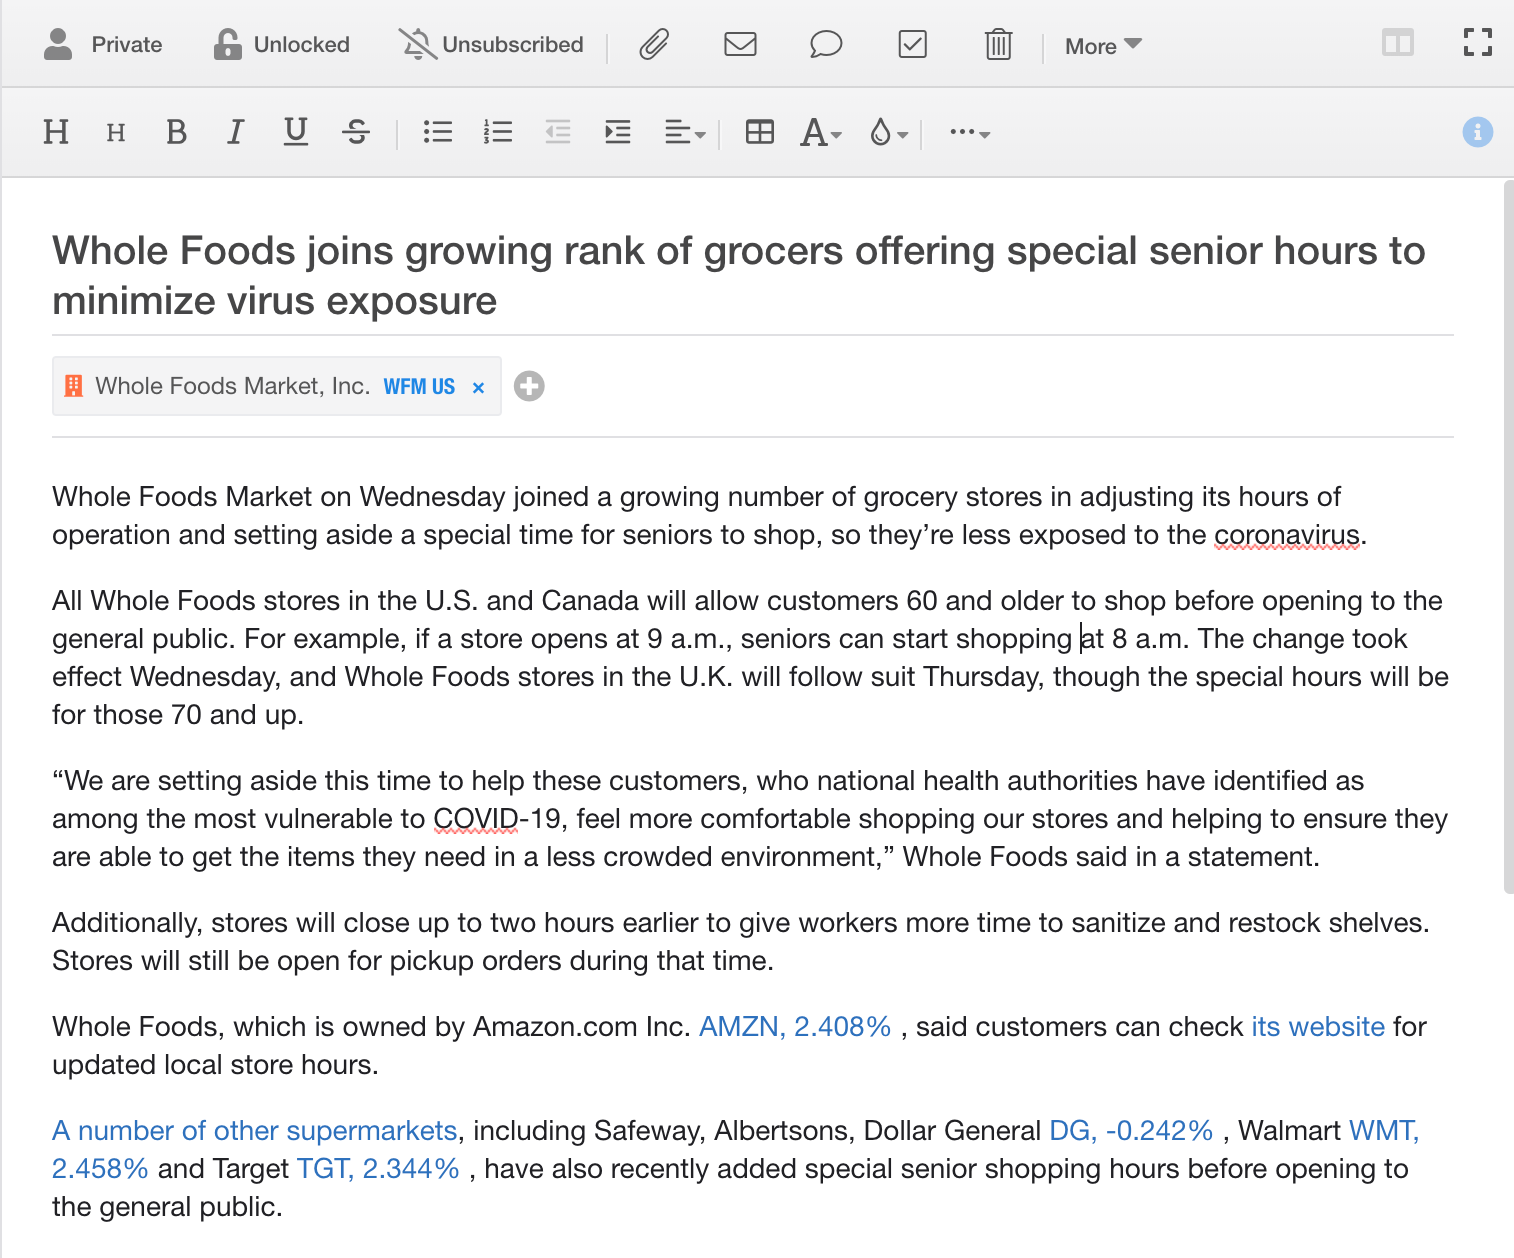This screenshot has width=1514, height=1258.
Task: Open DG, -0.242% ticker link
Action: pyautogui.click(x=1131, y=1131)
